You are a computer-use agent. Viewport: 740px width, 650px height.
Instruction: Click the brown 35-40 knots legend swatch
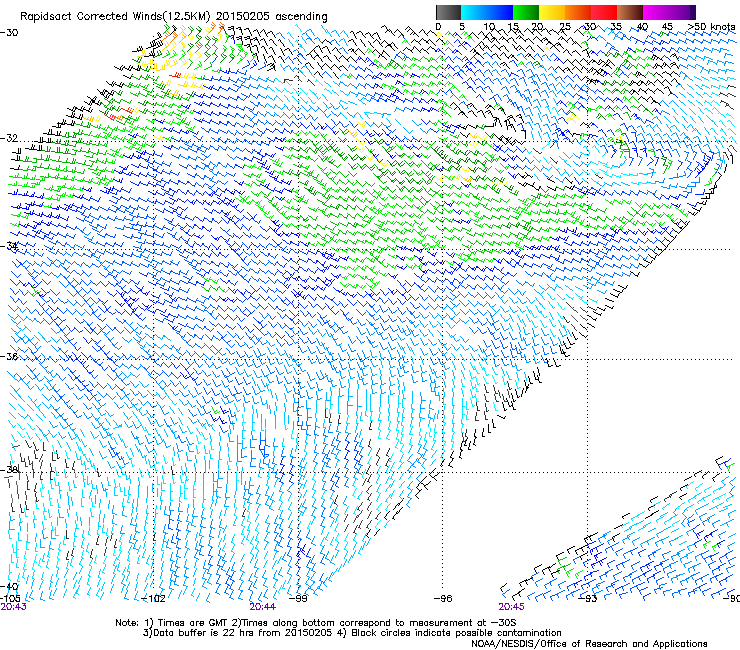630,12
